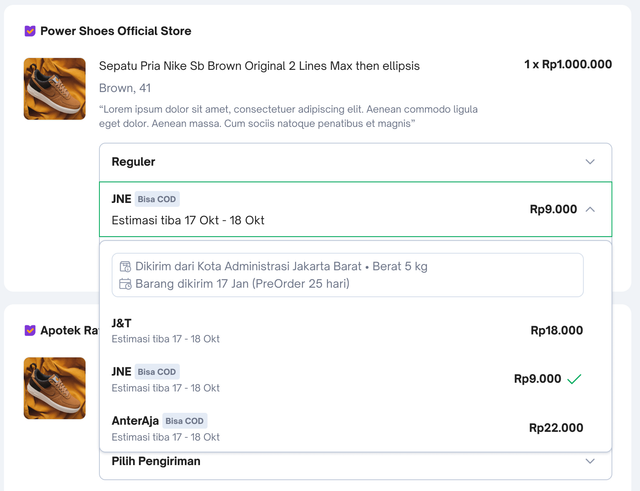Select JNE courier option in the list

[347, 380]
